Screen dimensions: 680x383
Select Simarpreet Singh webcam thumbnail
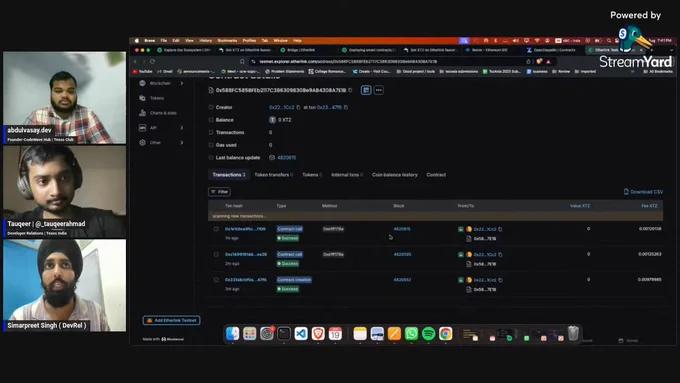click(65, 285)
